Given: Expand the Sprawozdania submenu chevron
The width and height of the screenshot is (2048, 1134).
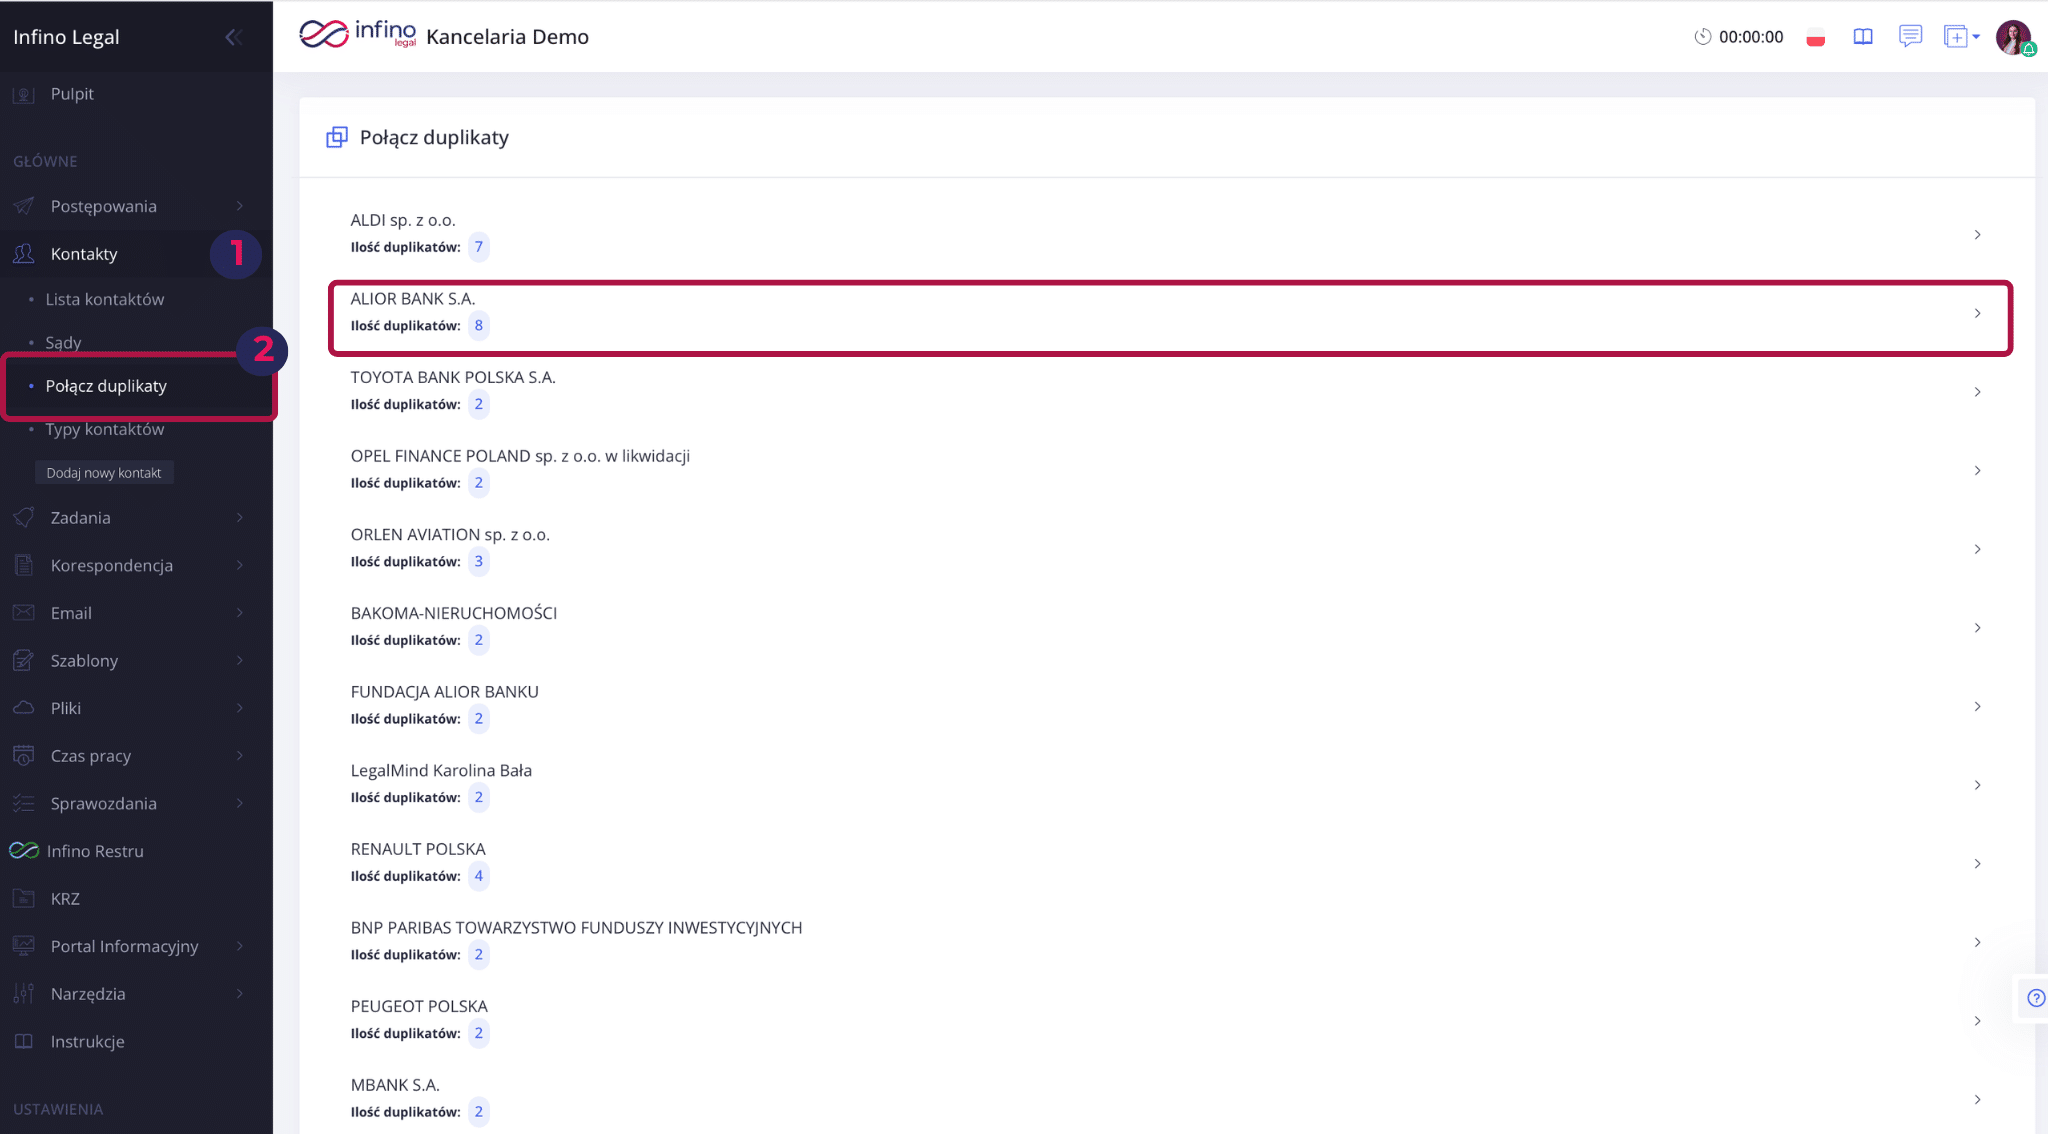Looking at the screenshot, I should (240, 803).
